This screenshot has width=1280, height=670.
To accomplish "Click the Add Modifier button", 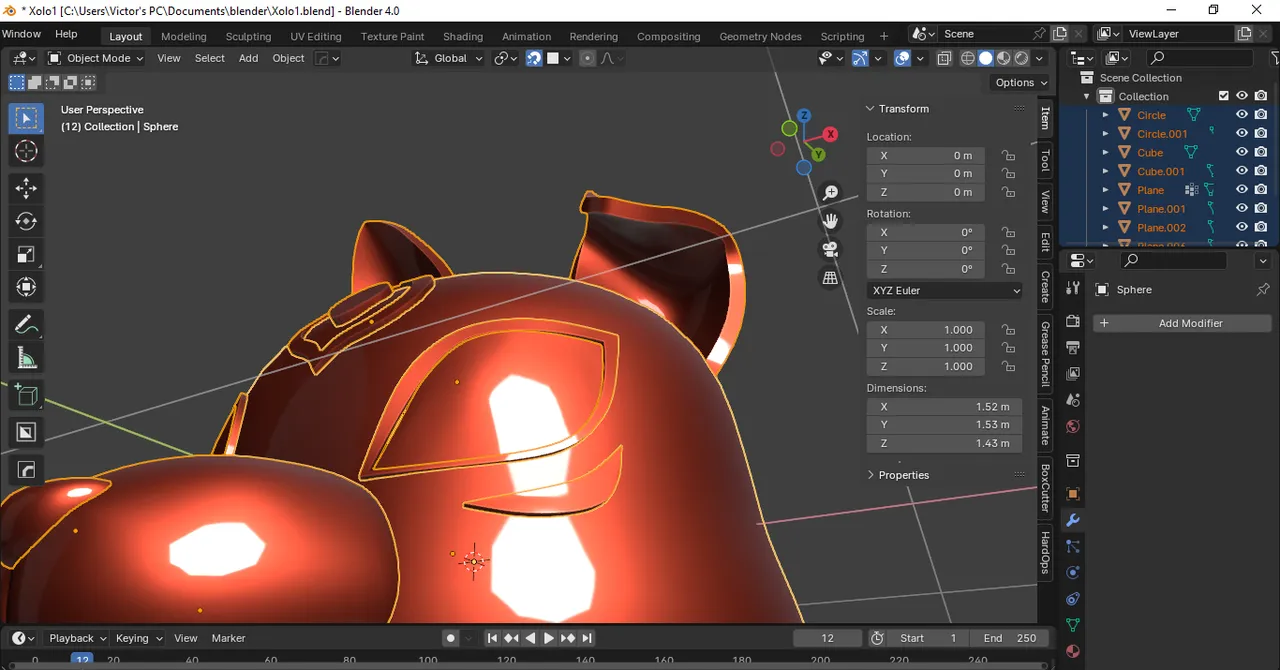I will (x=1182, y=323).
